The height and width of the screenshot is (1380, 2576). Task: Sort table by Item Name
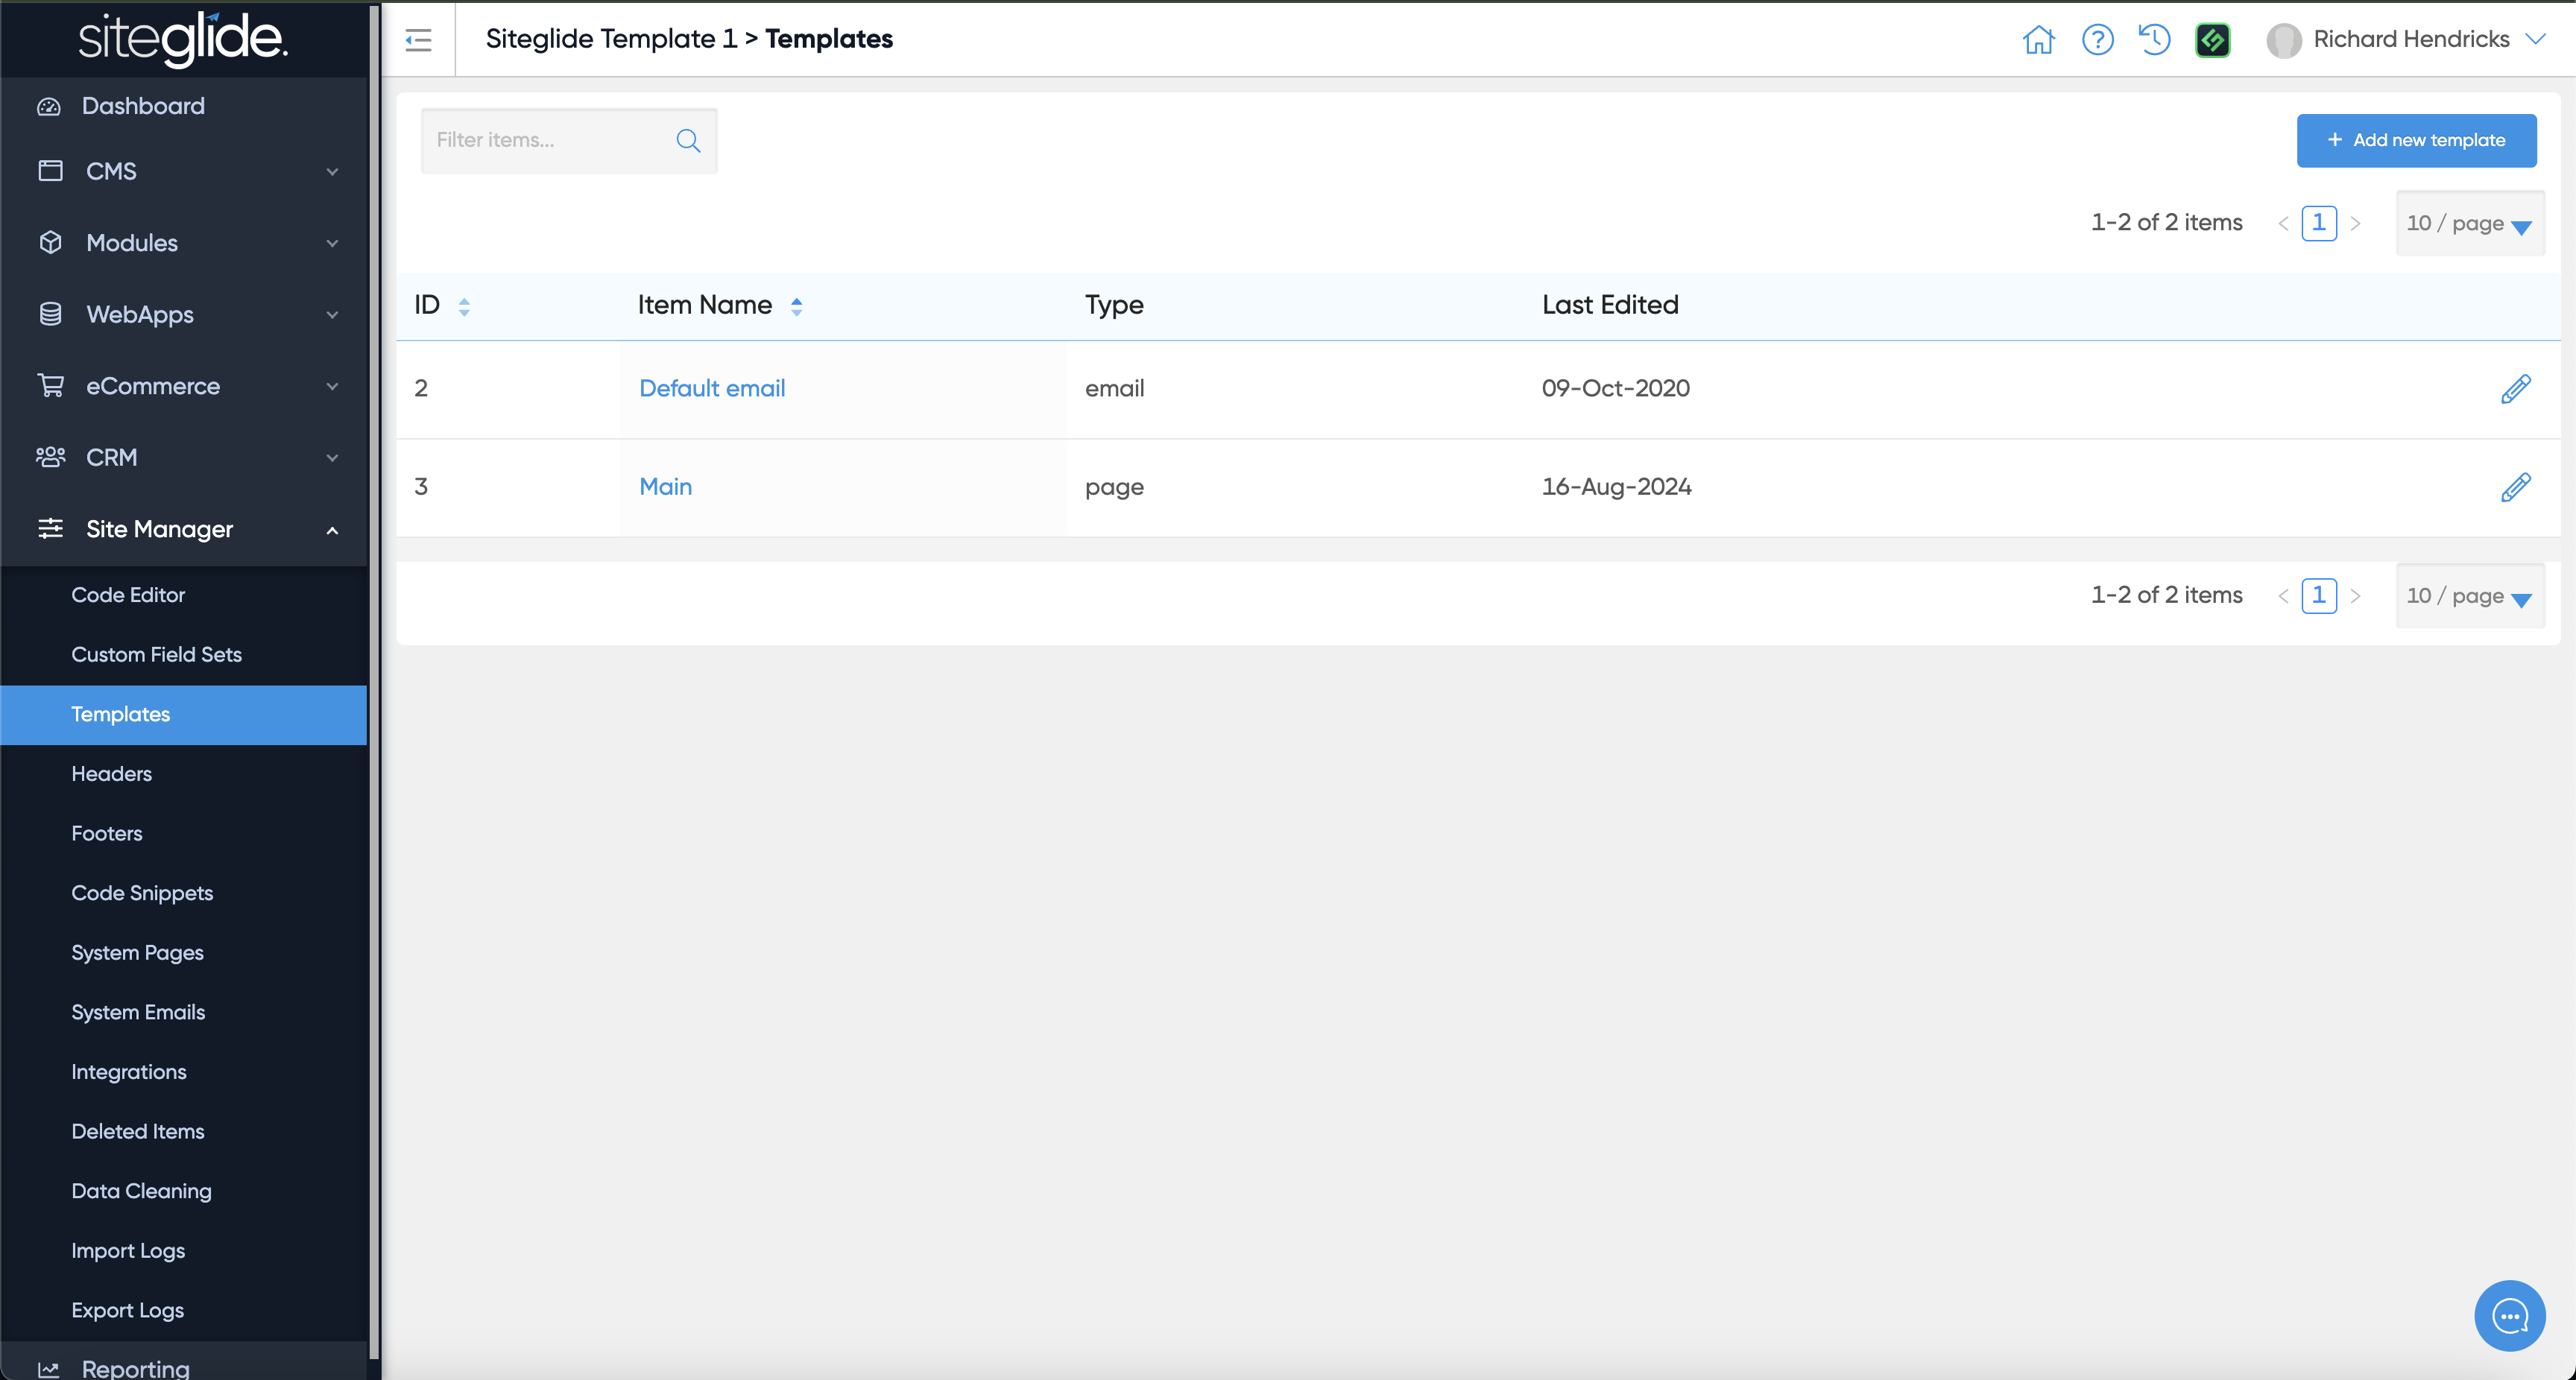click(x=796, y=306)
